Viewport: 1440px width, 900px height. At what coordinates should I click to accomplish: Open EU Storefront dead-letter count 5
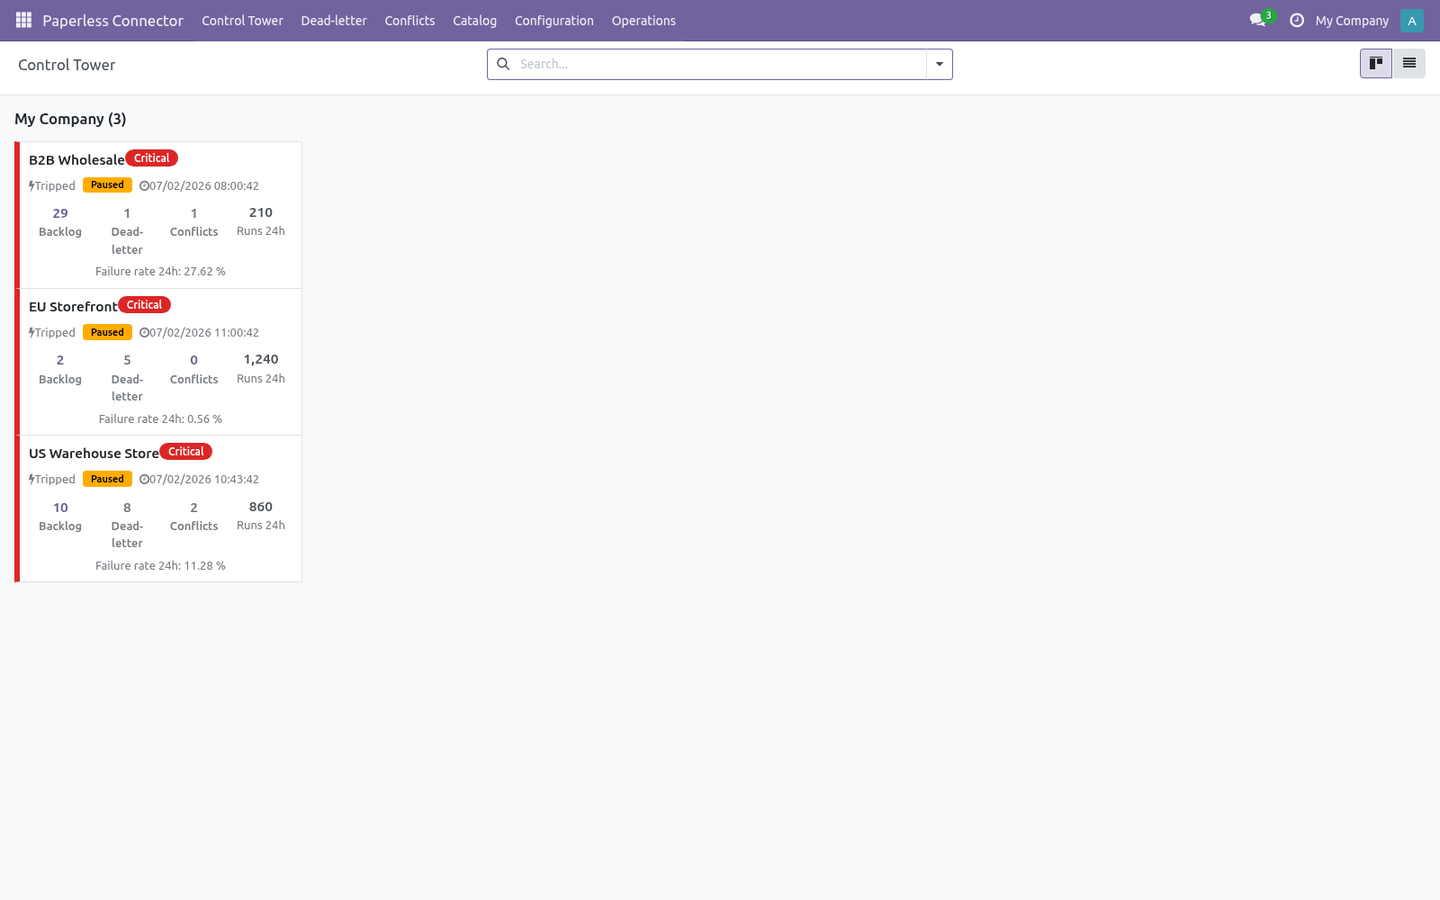[127, 360]
